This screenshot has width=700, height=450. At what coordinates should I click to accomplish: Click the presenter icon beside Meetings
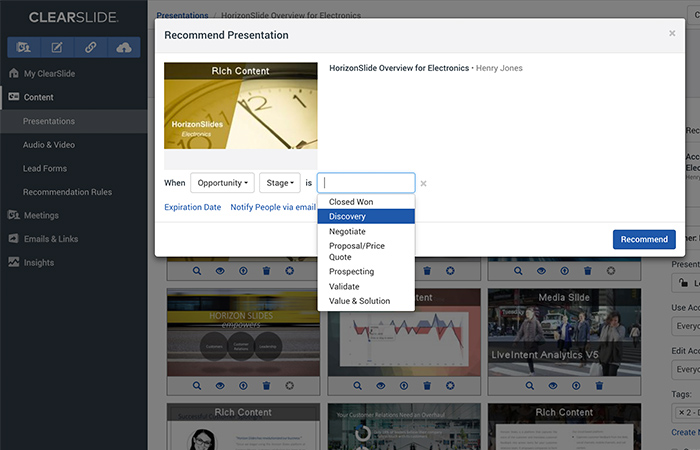(14, 215)
